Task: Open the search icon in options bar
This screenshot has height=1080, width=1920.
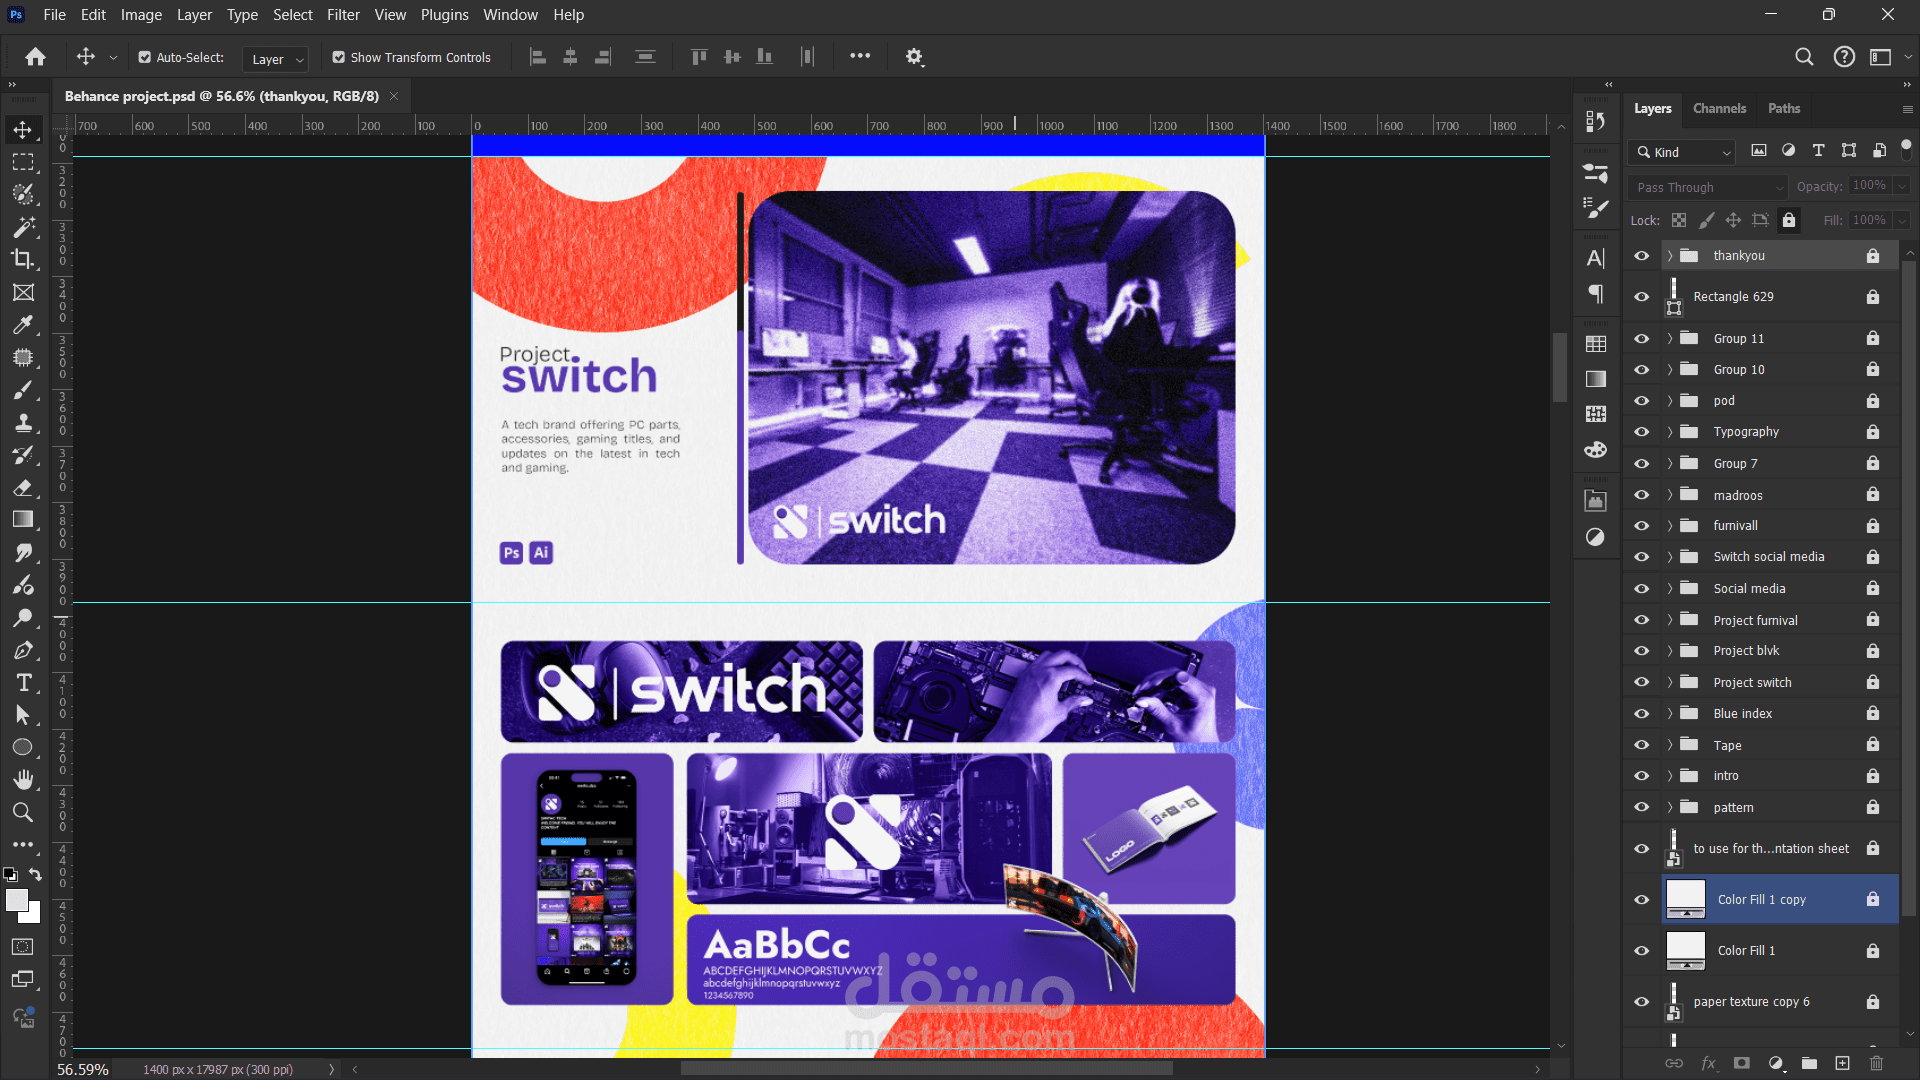Action: pos(1804,57)
